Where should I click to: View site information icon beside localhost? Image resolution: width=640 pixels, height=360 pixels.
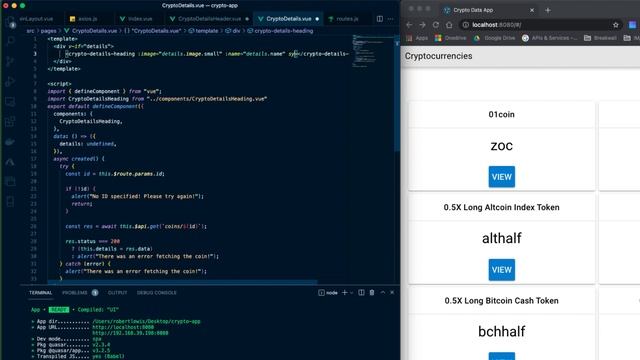465,25
